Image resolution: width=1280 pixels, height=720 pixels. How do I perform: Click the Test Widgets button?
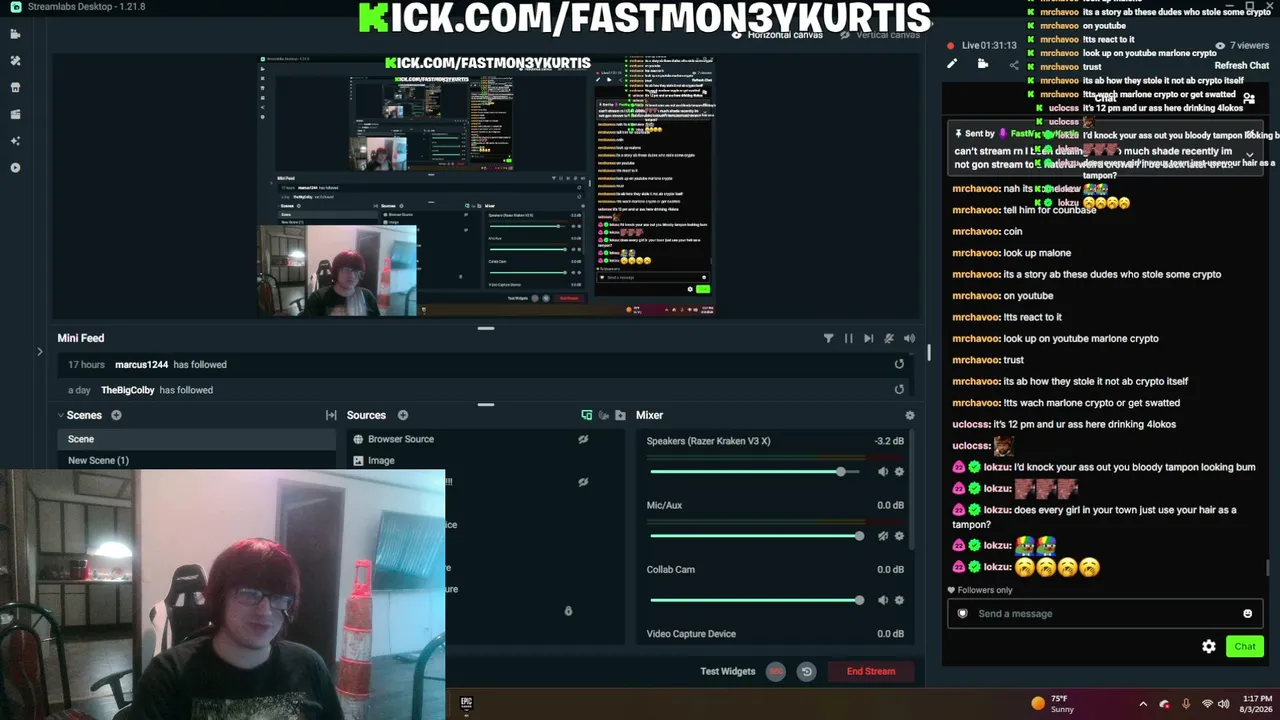(x=728, y=671)
